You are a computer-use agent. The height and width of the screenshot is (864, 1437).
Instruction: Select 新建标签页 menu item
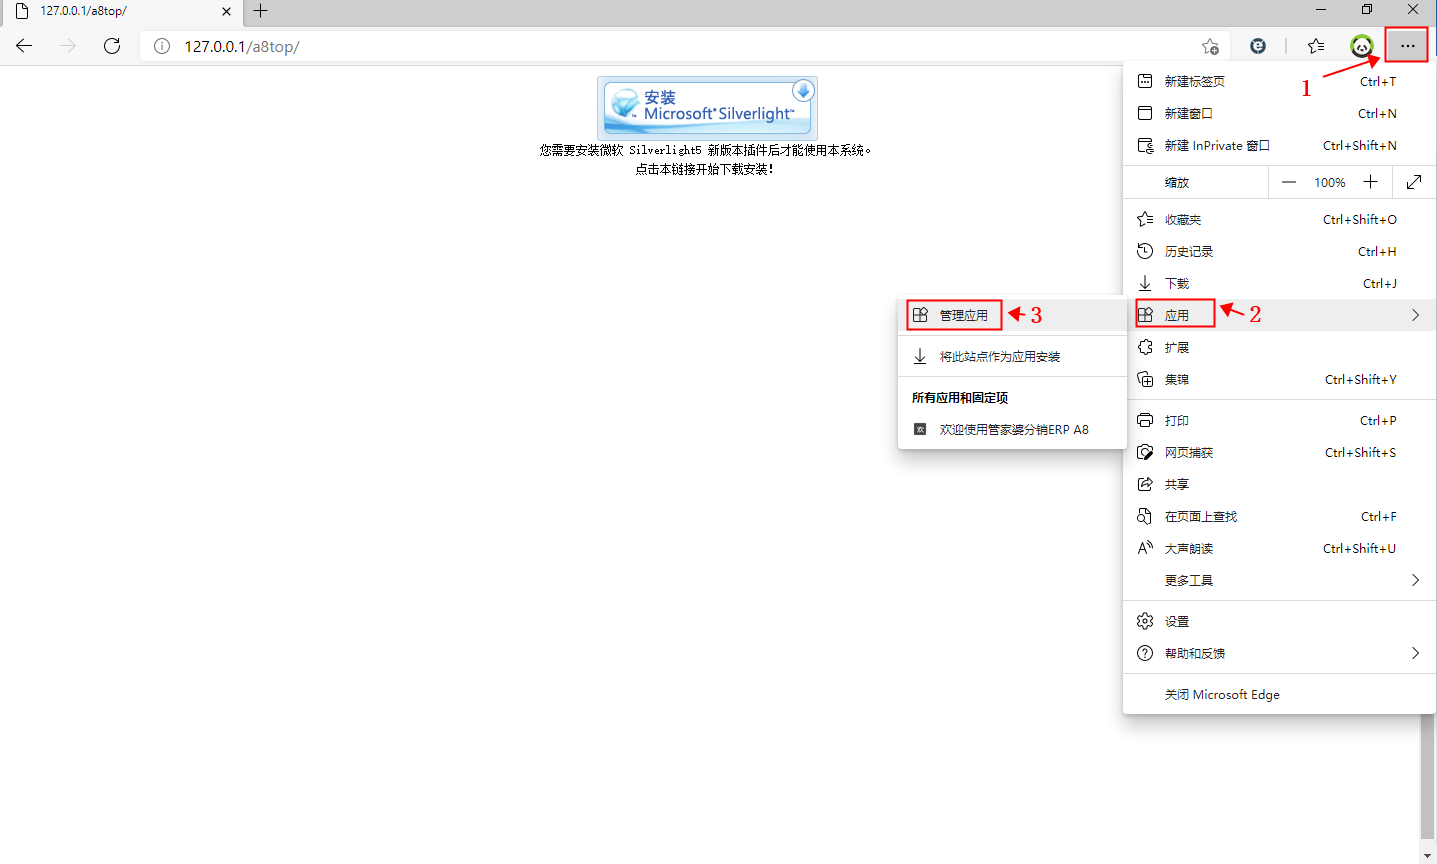[1279, 81]
